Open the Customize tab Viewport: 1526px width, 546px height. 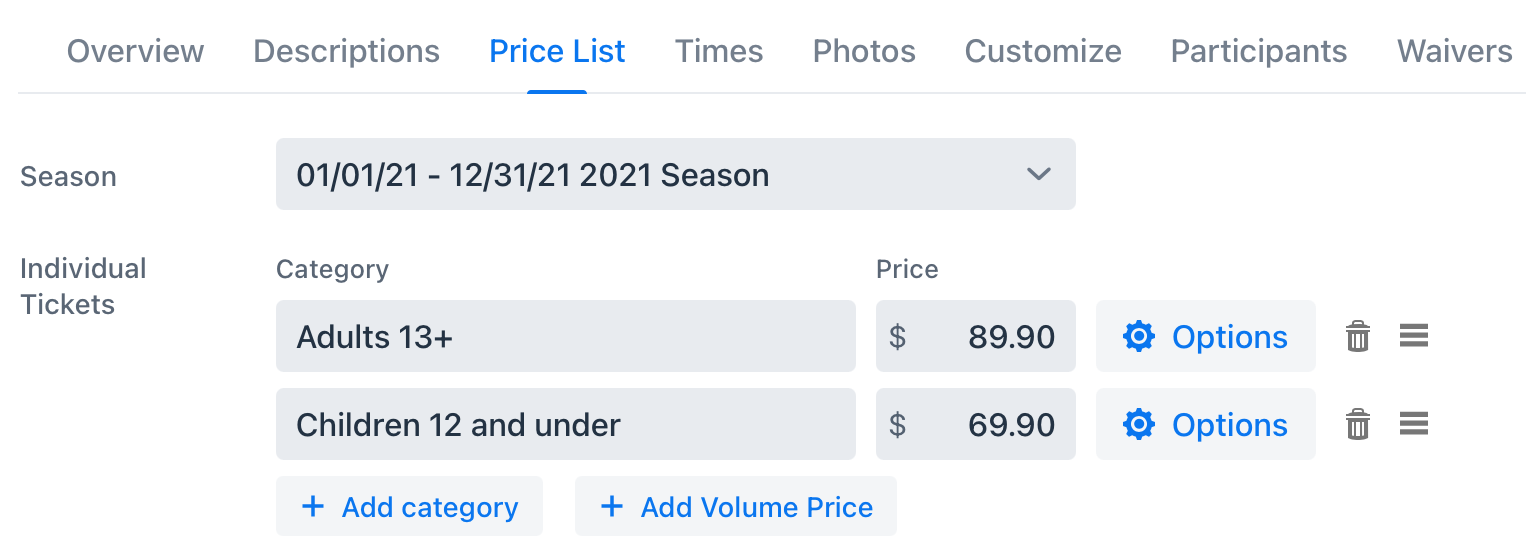[1043, 51]
